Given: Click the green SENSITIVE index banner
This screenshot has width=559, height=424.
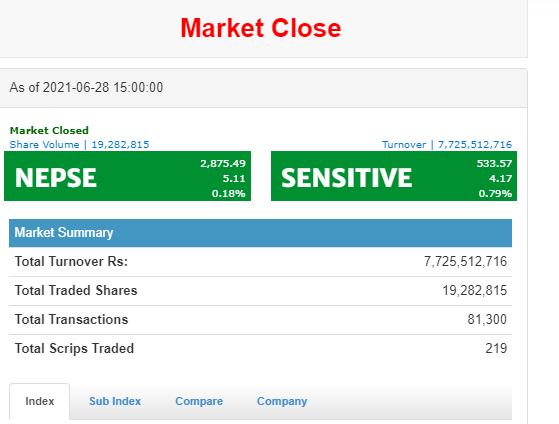Looking at the screenshot, I should (394, 176).
